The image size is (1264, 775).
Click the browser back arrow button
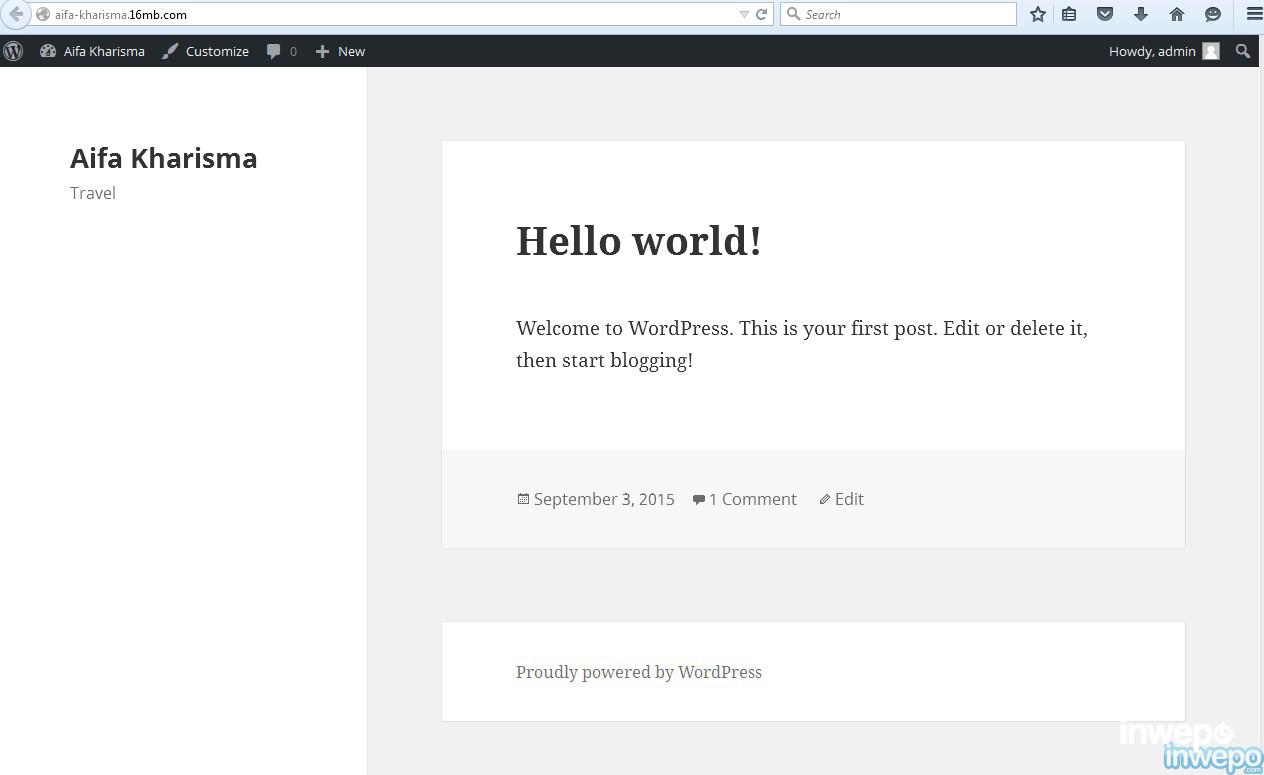16,14
